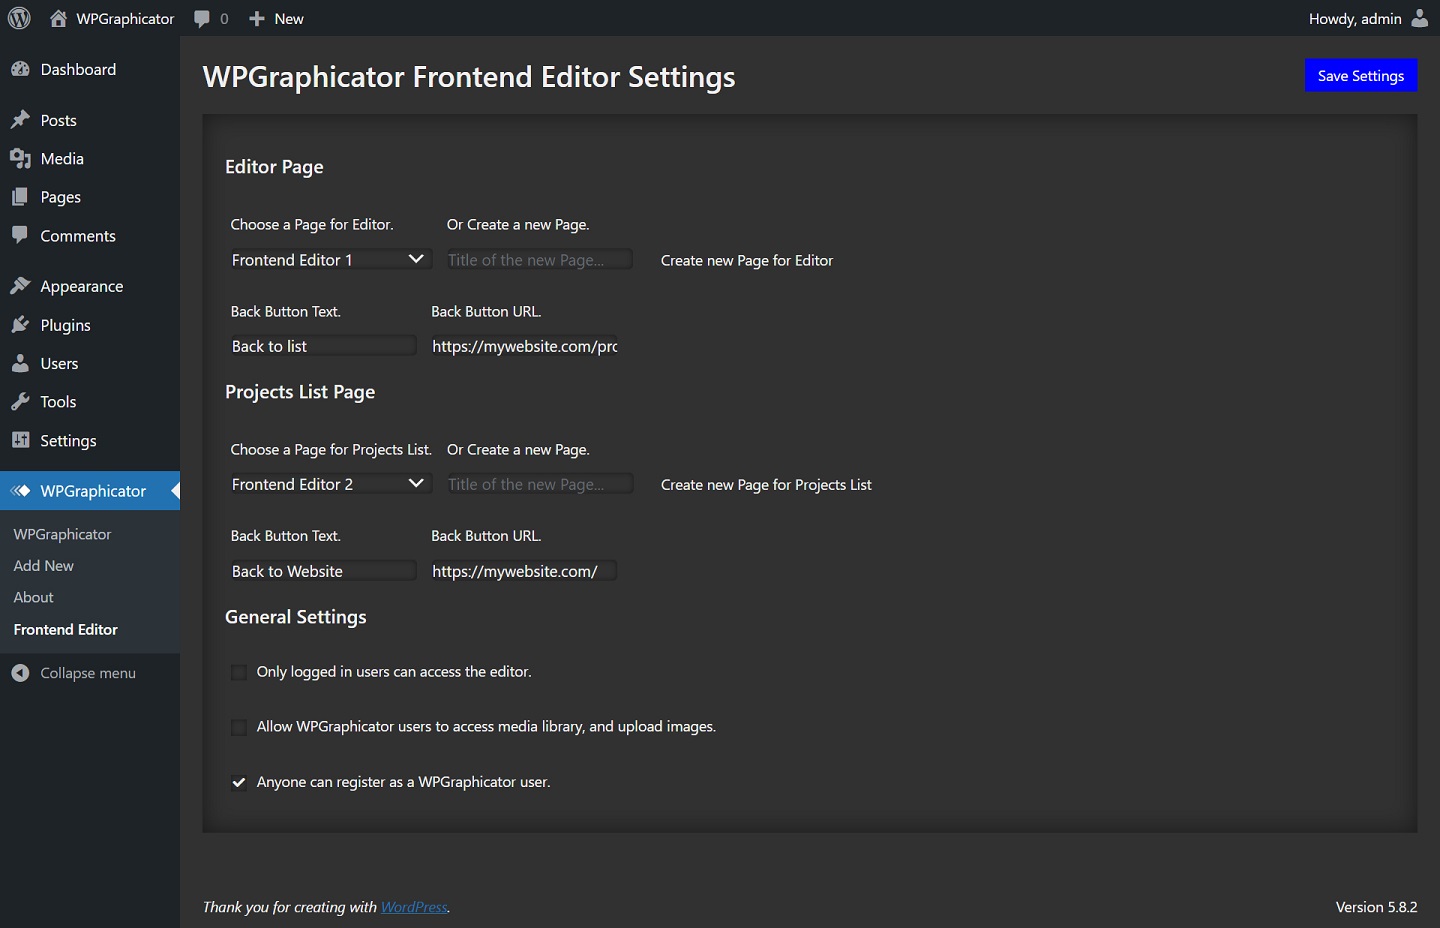Click the WordPress logo icon
The image size is (1440, 928).
19,18
